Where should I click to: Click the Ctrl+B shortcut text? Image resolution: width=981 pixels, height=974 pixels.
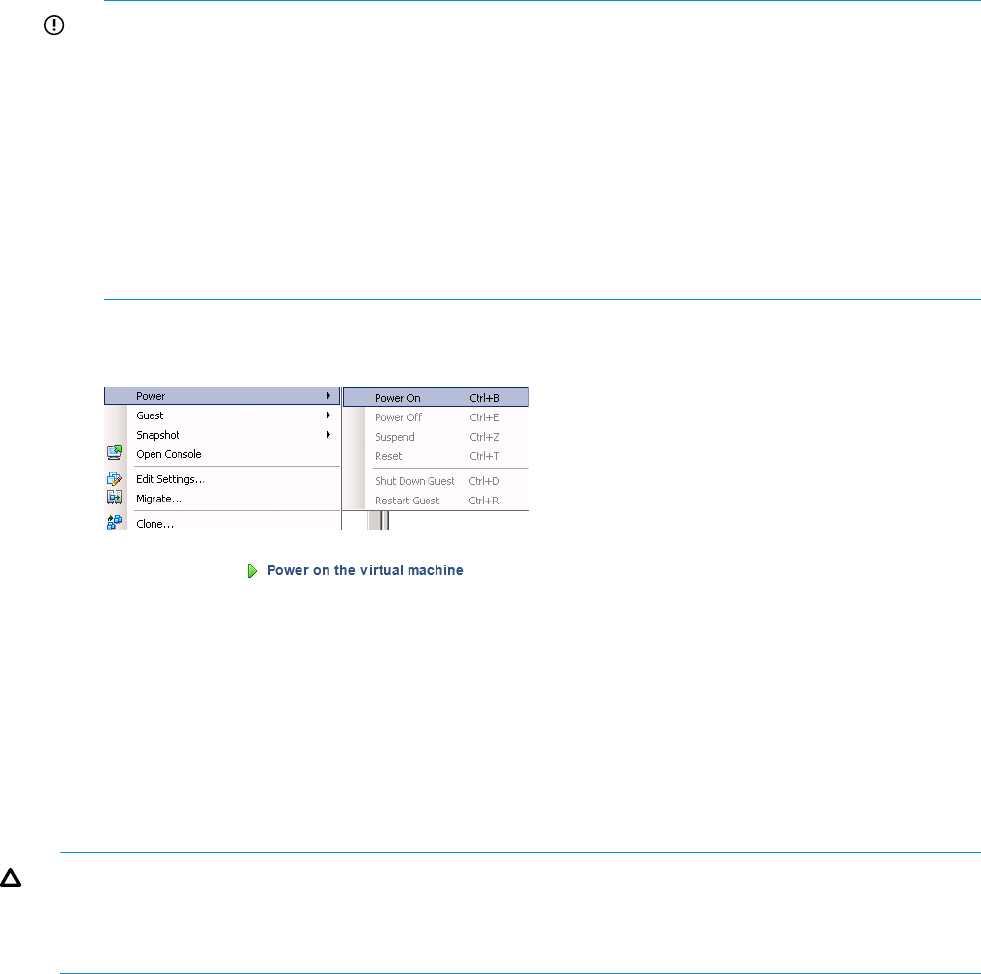484,398
